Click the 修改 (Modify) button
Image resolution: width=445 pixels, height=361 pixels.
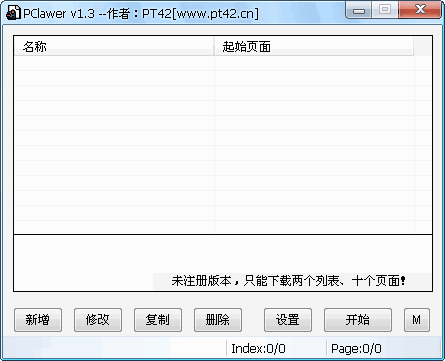tap(98, 320)
